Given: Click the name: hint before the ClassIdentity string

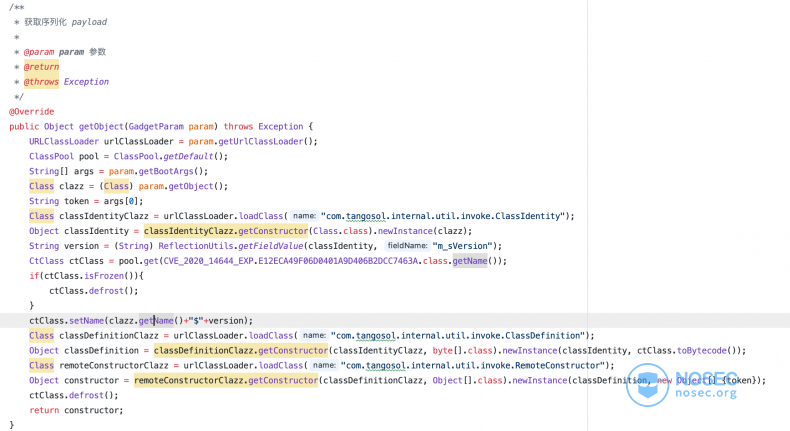Looking at the screenshot, I should [304, 216].
